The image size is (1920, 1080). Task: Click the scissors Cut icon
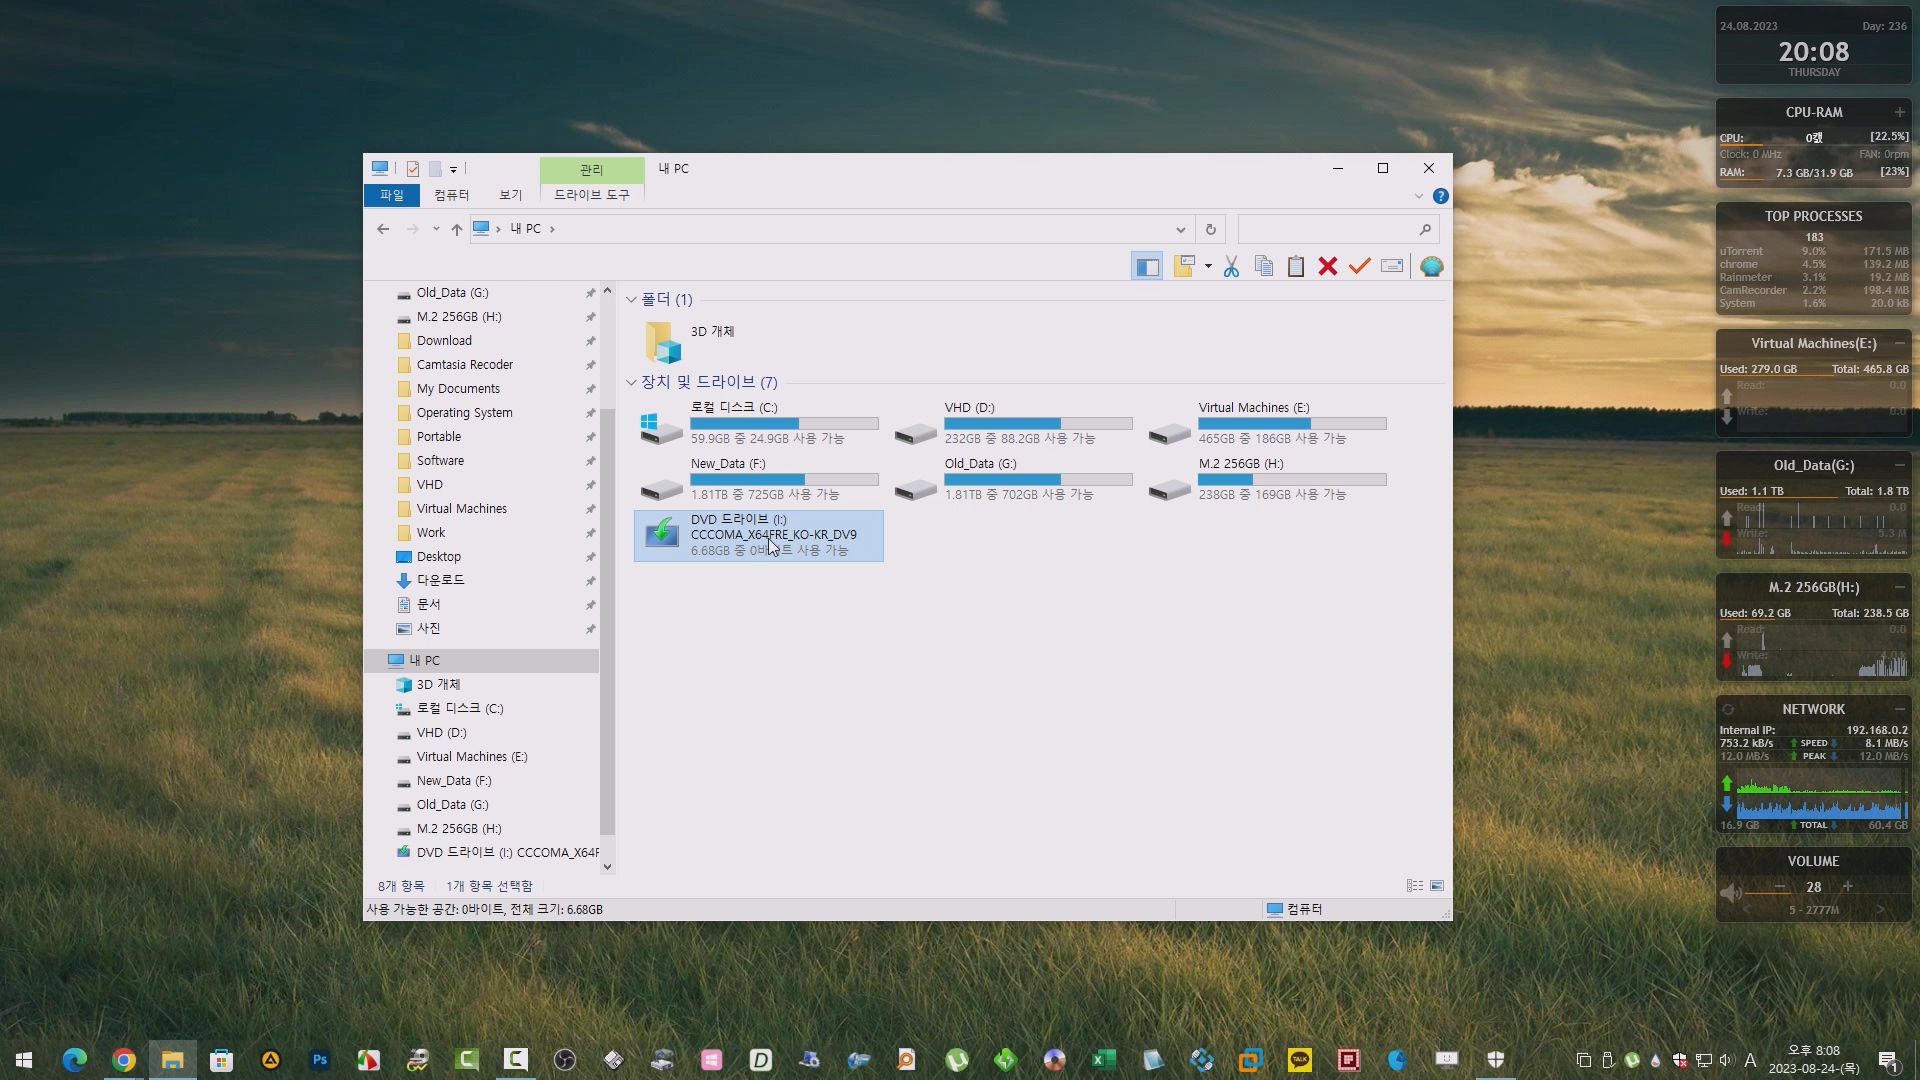point(1231,266)
